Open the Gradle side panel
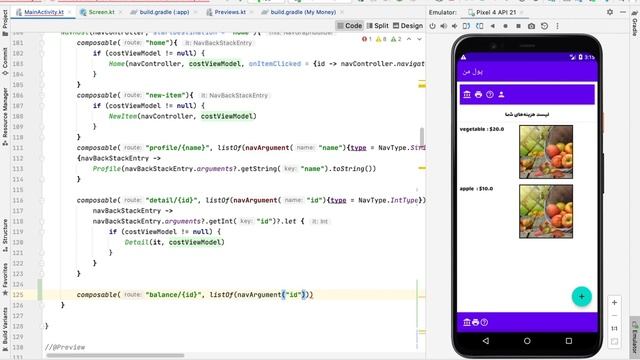Viewport: 640px width, 360px height. [x=635, y=22]
